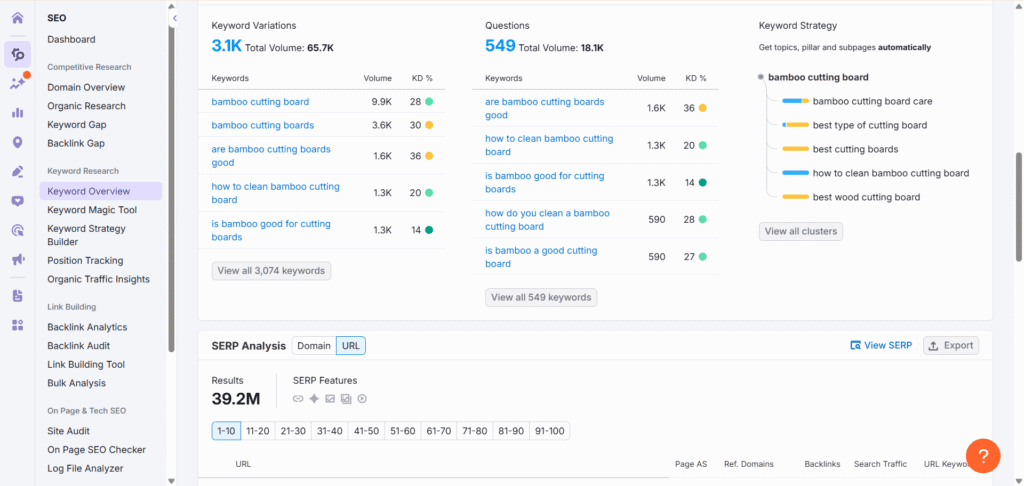Click the link SERP feature icon
This screenshot has width=1024, height=486.
click(298, 398)
